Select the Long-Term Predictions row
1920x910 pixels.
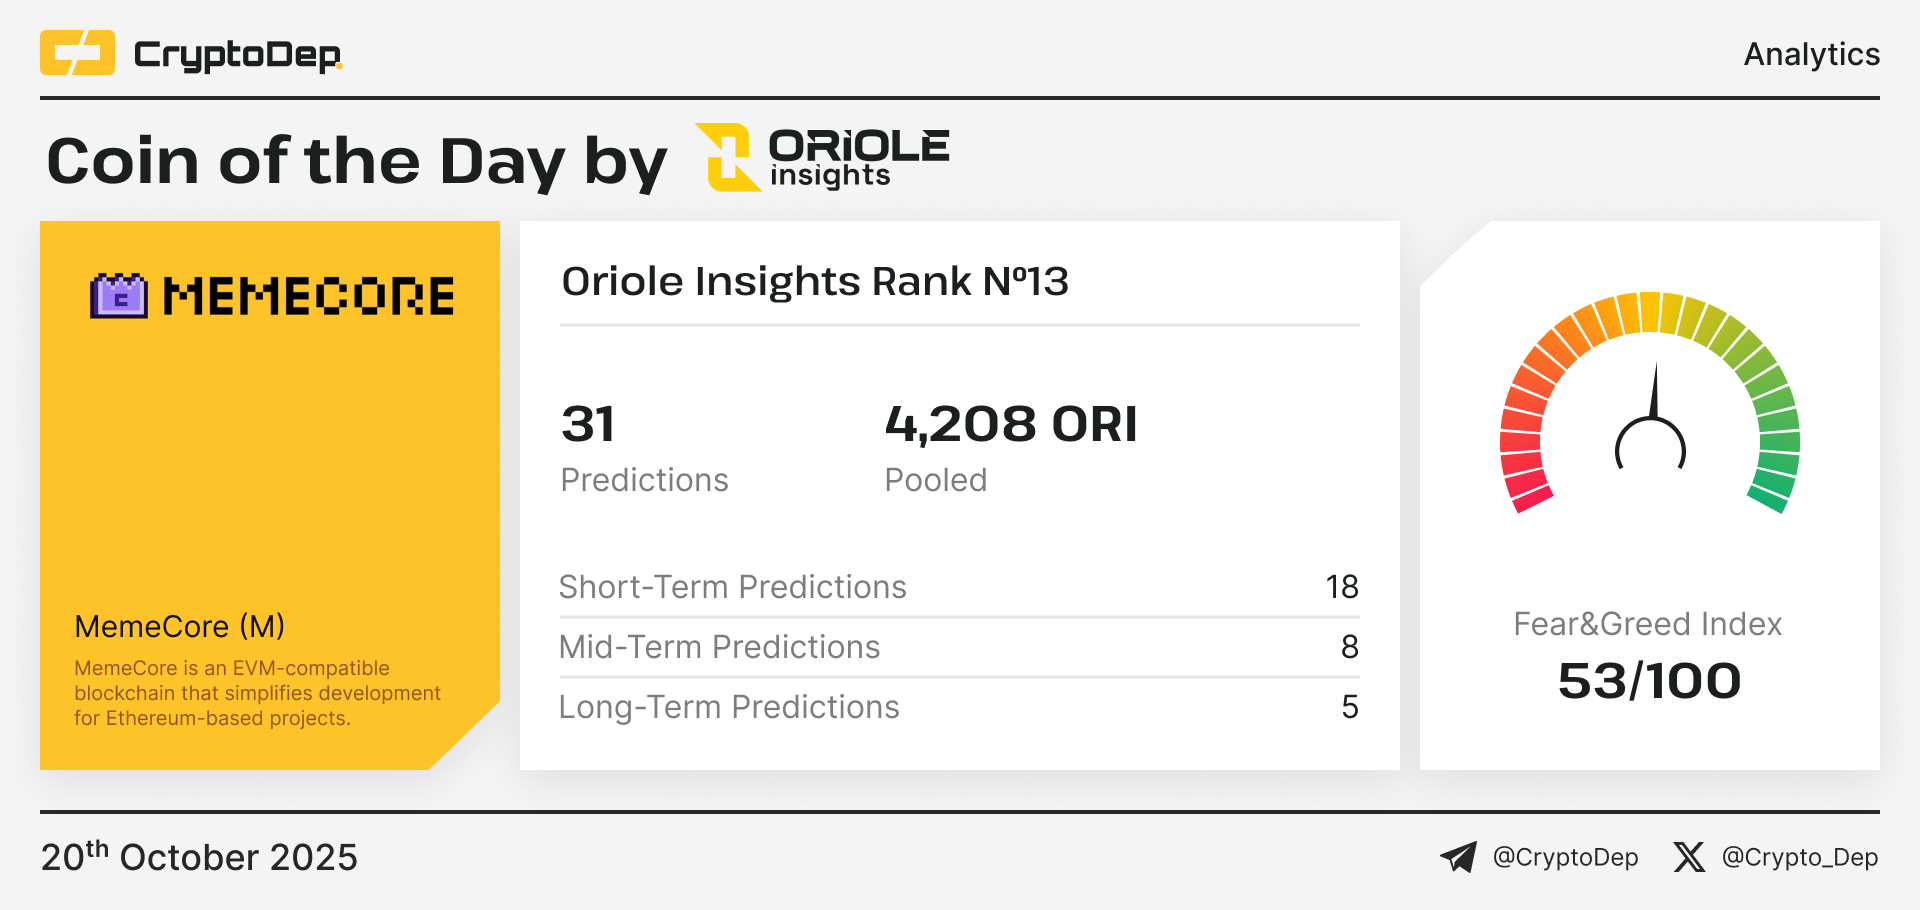958,707
